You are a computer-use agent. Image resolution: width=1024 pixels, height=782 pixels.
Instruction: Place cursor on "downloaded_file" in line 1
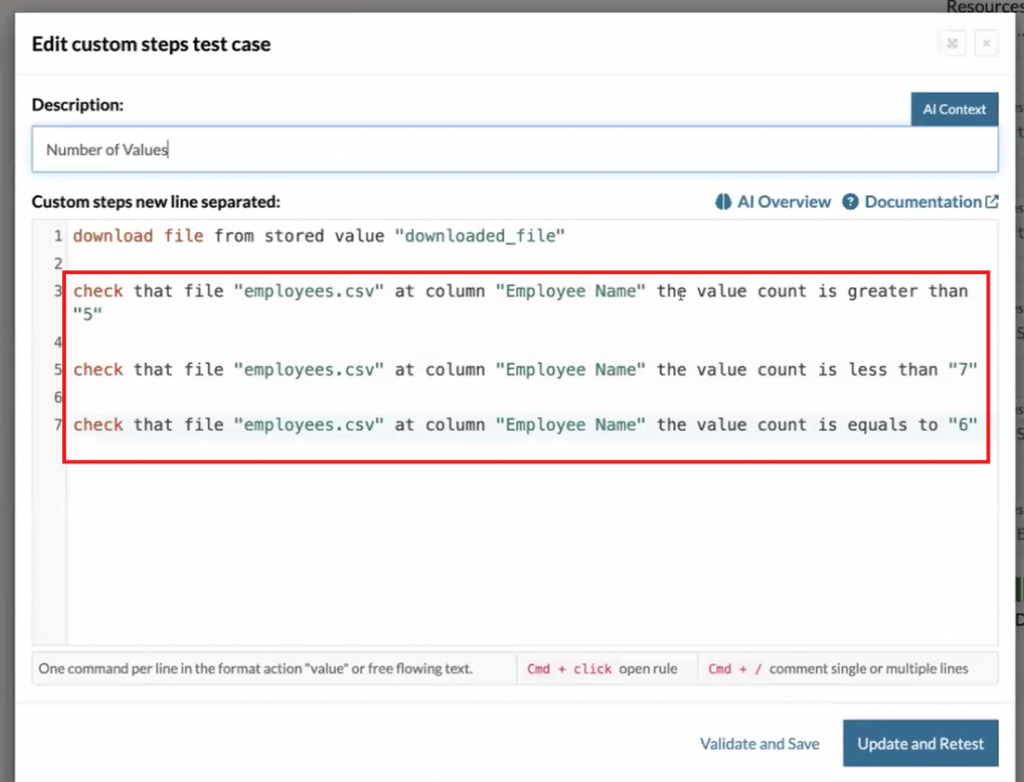480,237
